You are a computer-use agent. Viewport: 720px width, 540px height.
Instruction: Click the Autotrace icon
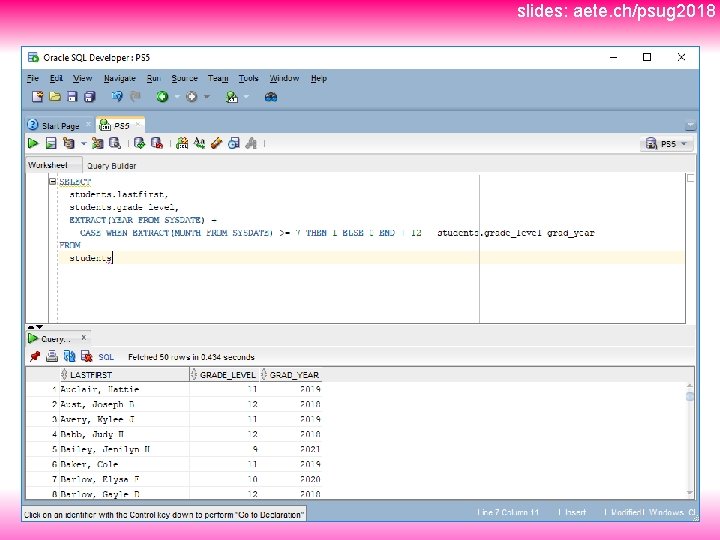(97, 143)
